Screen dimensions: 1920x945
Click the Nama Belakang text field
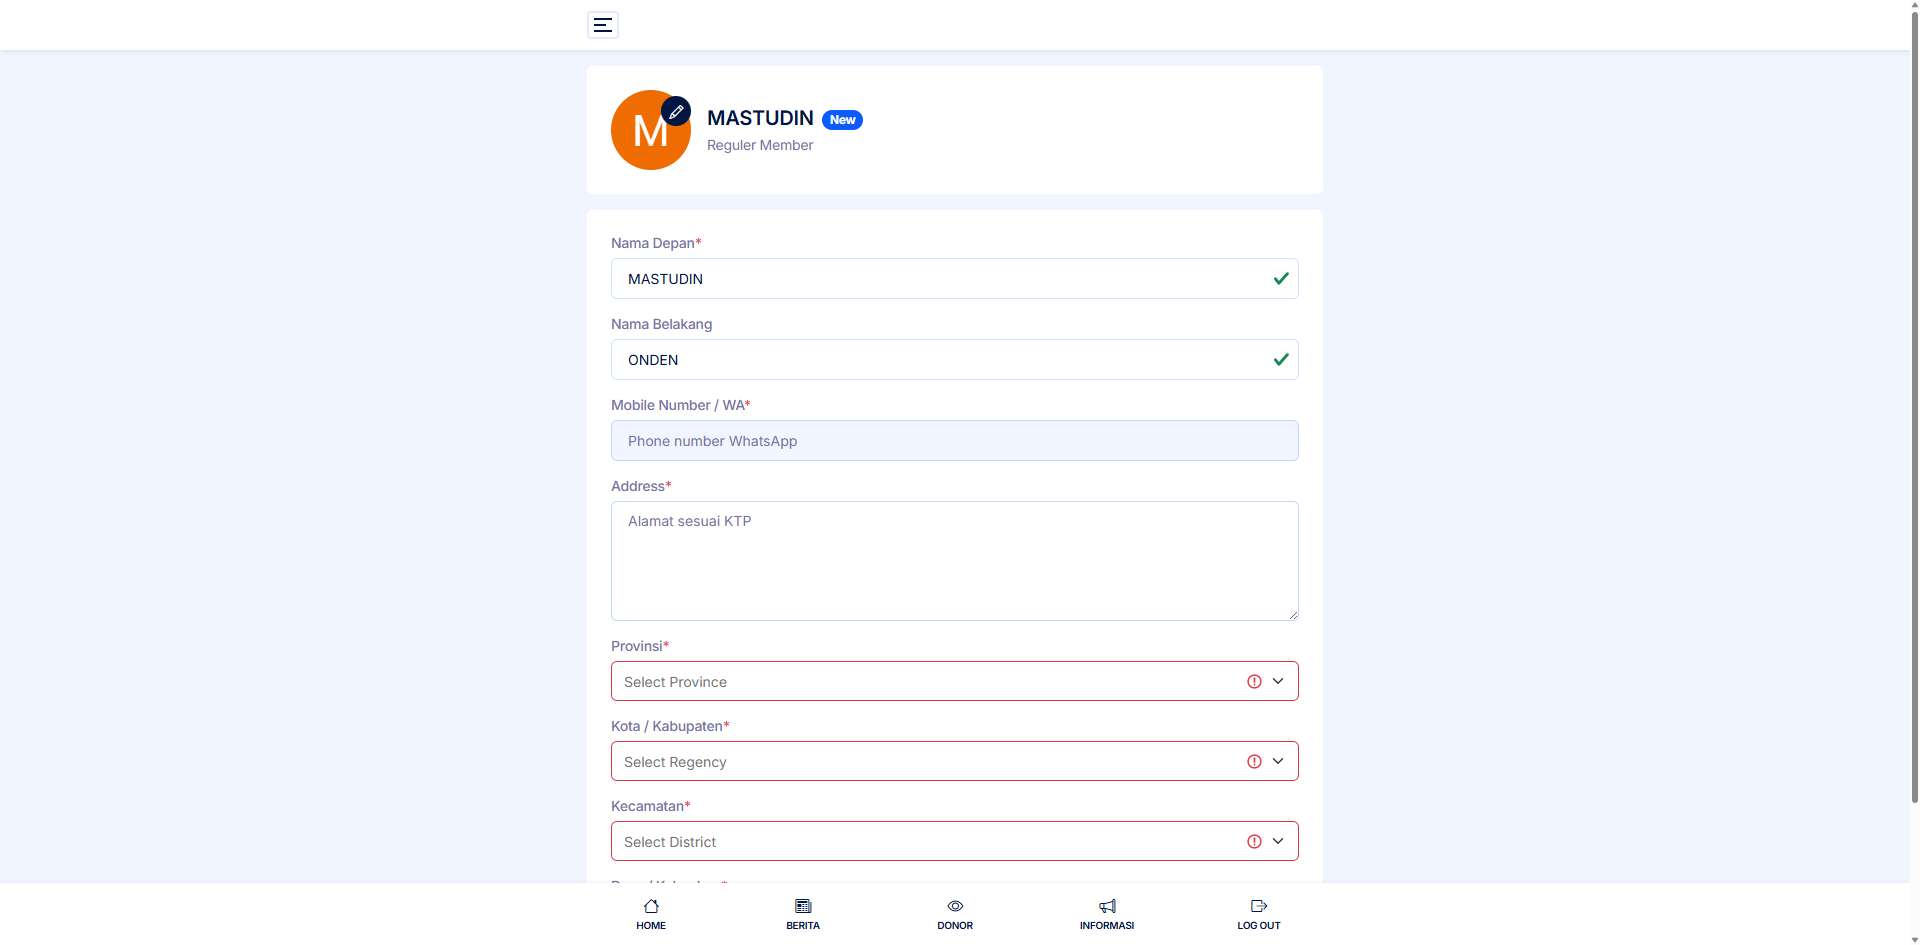click(x=940, y=360)
